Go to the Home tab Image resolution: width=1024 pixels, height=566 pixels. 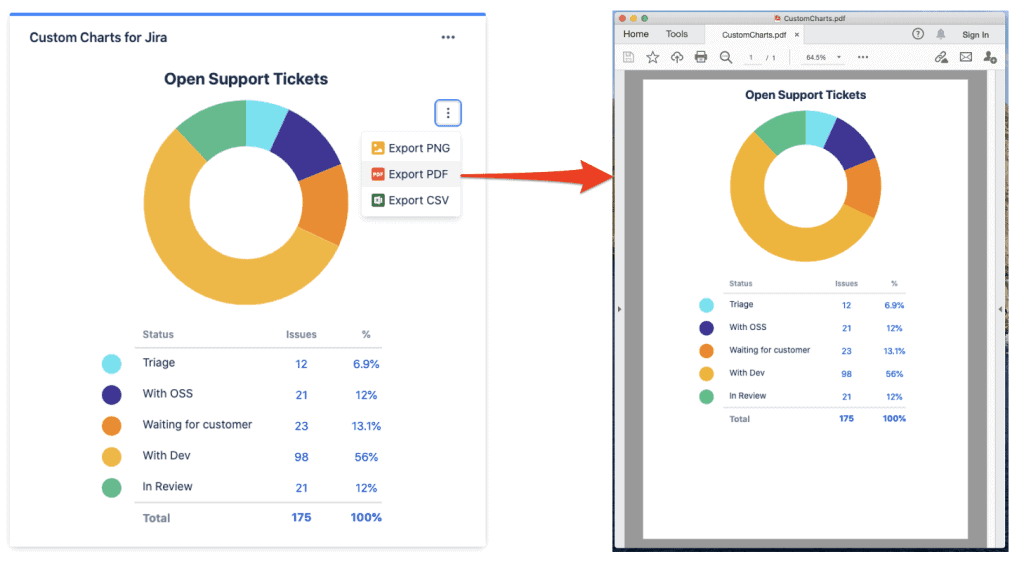(x=636, y=34)
